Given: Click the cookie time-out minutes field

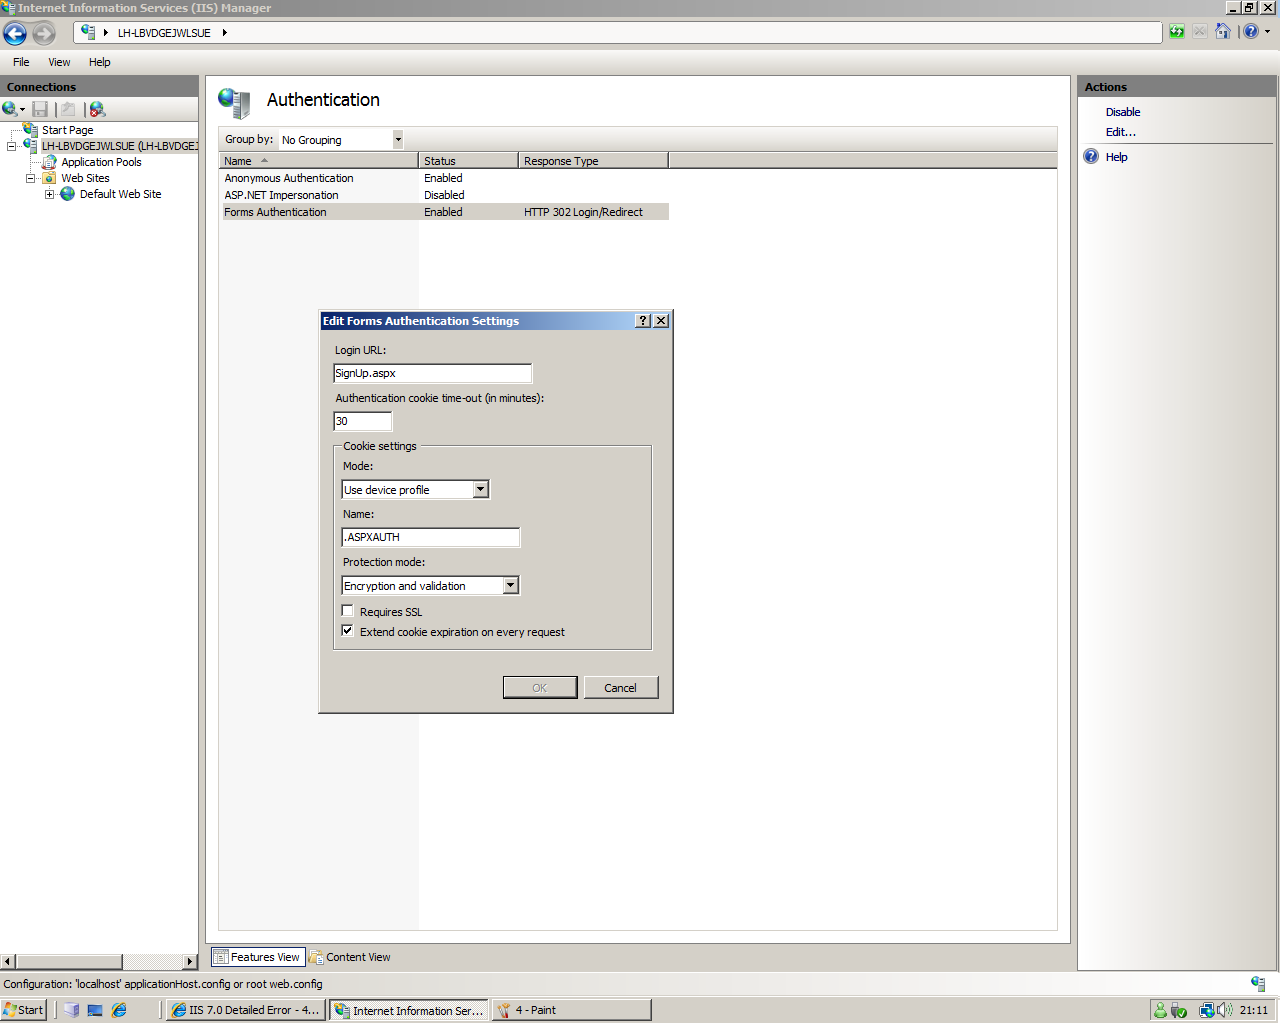Looking at the screenshot, I should pos(362,421).
